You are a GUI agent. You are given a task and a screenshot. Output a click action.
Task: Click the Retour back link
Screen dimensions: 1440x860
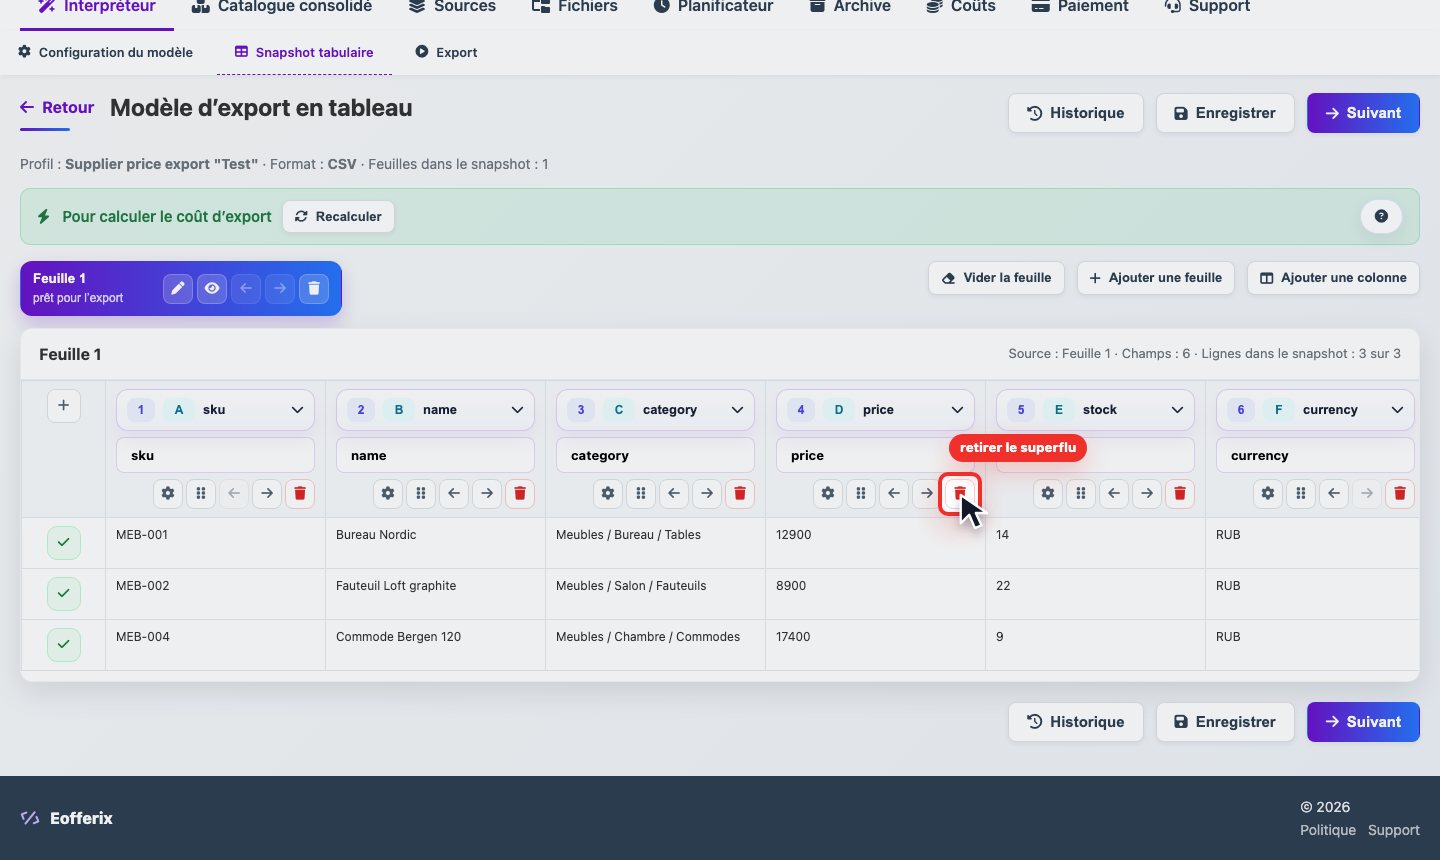57,108
